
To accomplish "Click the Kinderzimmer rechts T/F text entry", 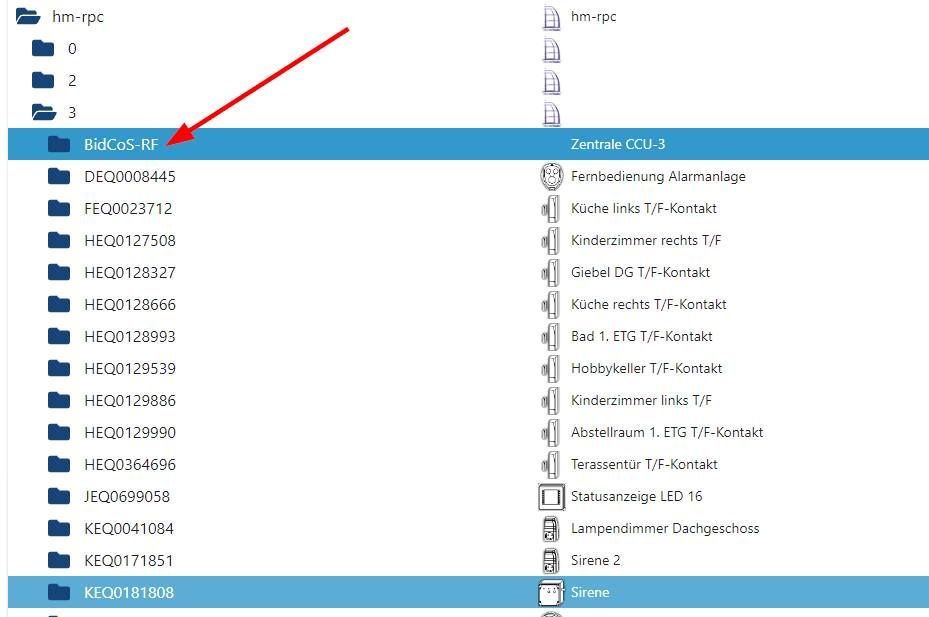I will pyautogui.click(x=645, y=240).
